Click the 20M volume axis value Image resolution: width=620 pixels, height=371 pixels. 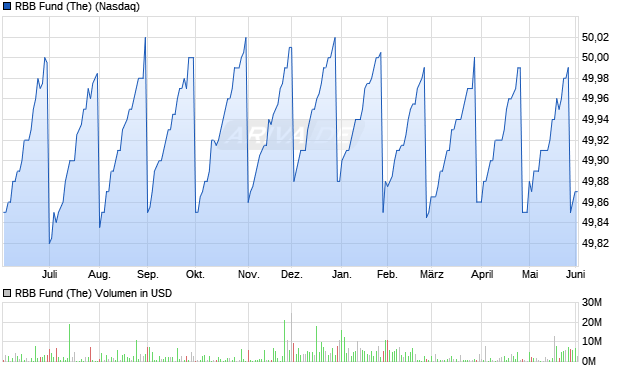592,322
